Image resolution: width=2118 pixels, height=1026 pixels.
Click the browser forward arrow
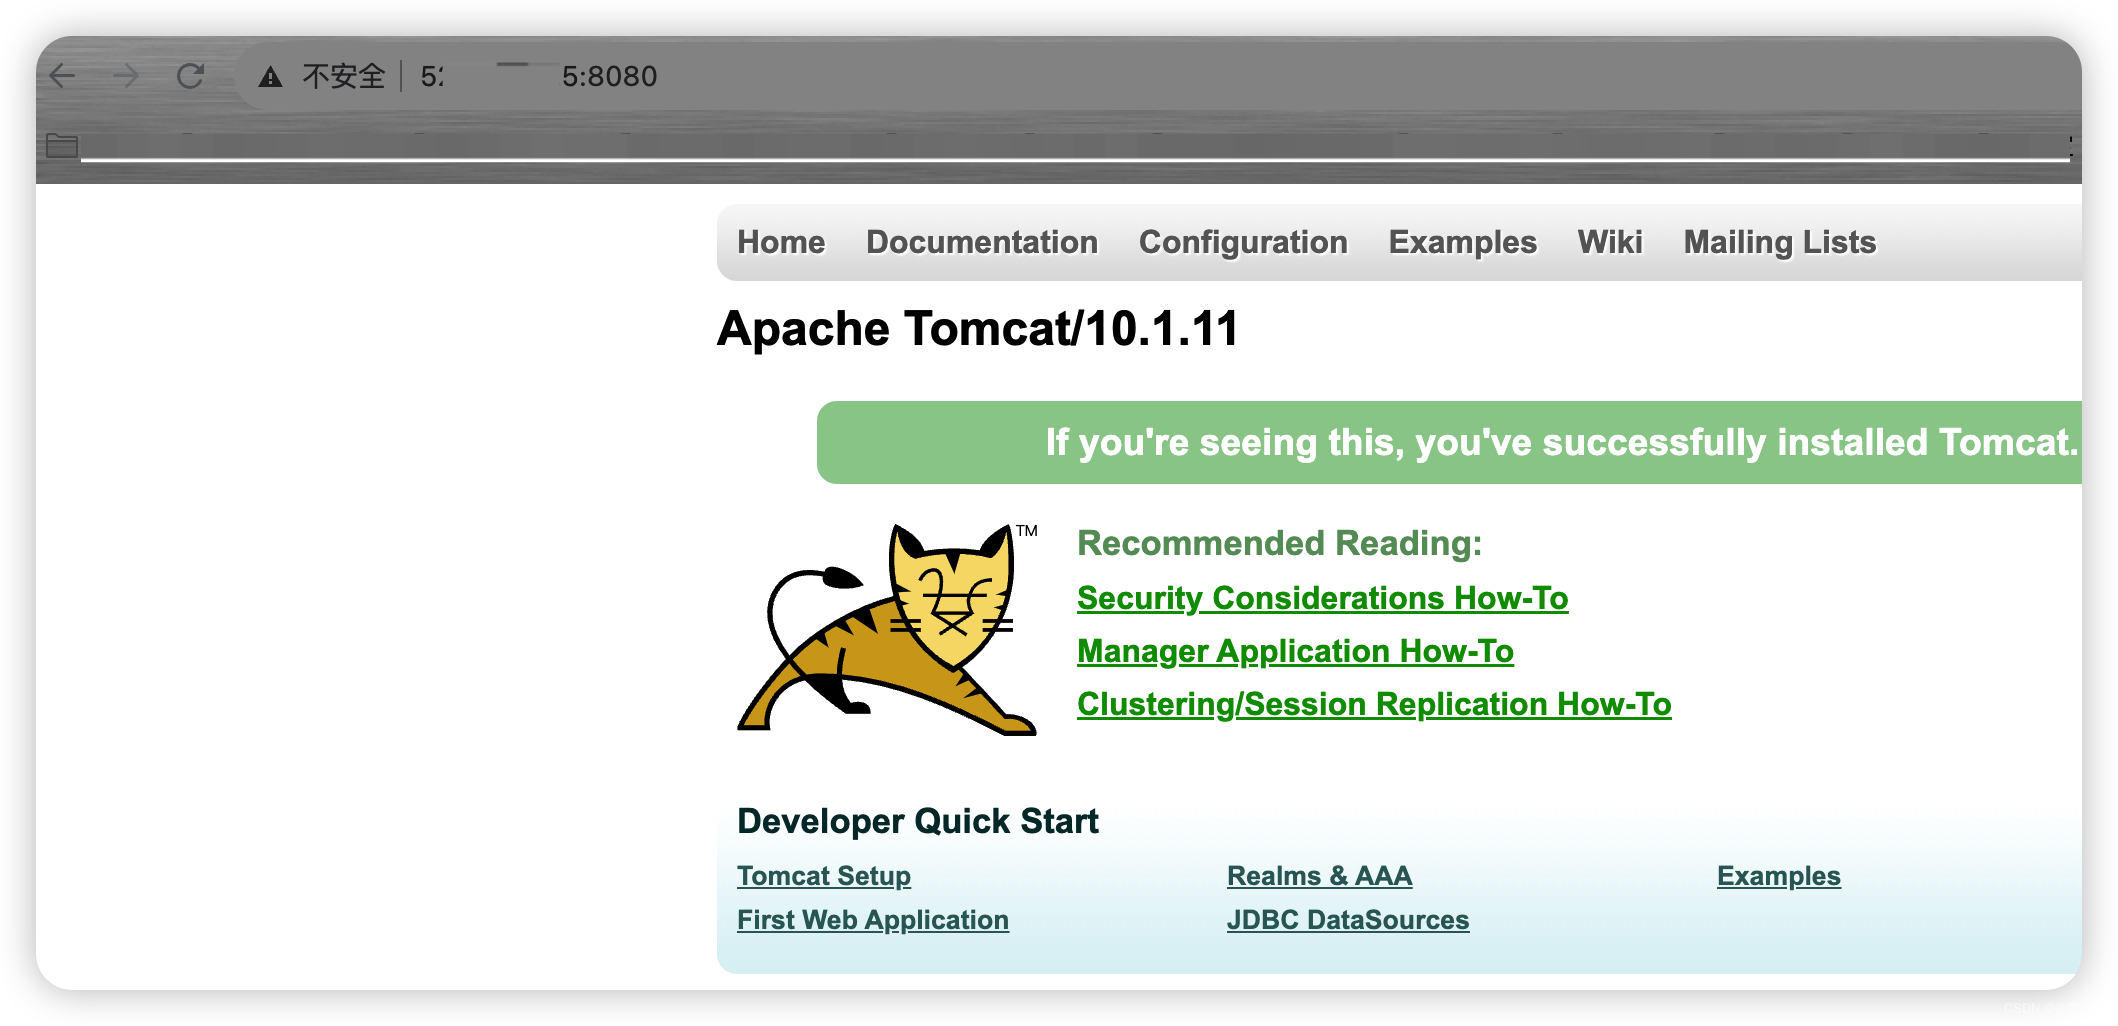(x=126, y=76)
